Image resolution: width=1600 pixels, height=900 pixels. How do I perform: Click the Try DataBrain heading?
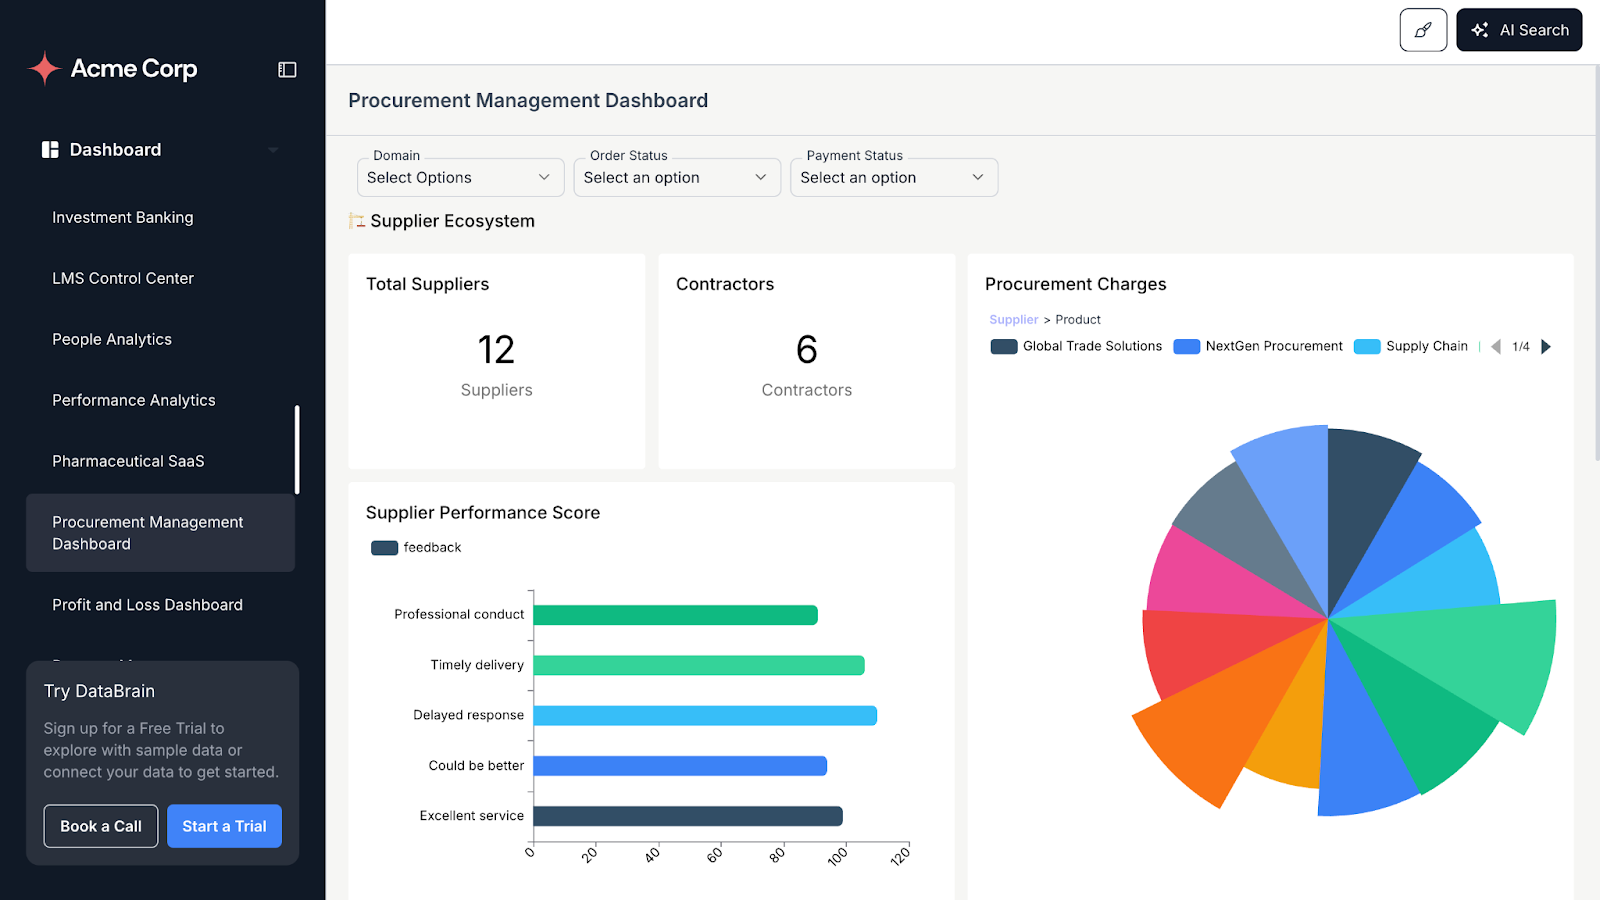click(99, 691)
